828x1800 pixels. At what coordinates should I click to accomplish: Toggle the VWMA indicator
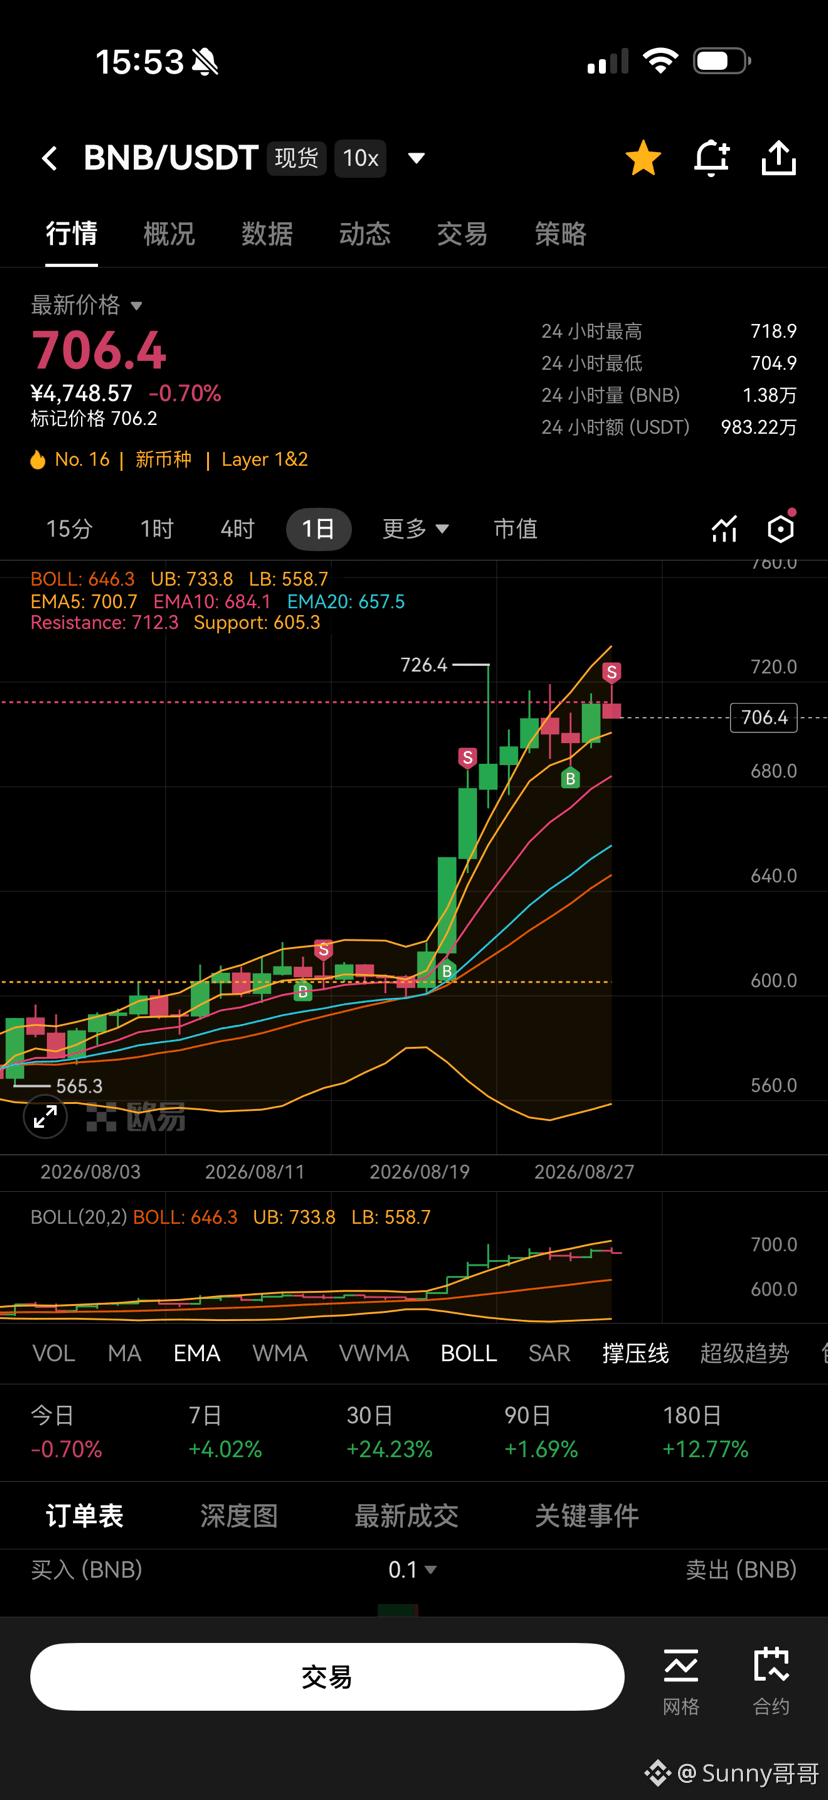click(x=374, y=1354)
